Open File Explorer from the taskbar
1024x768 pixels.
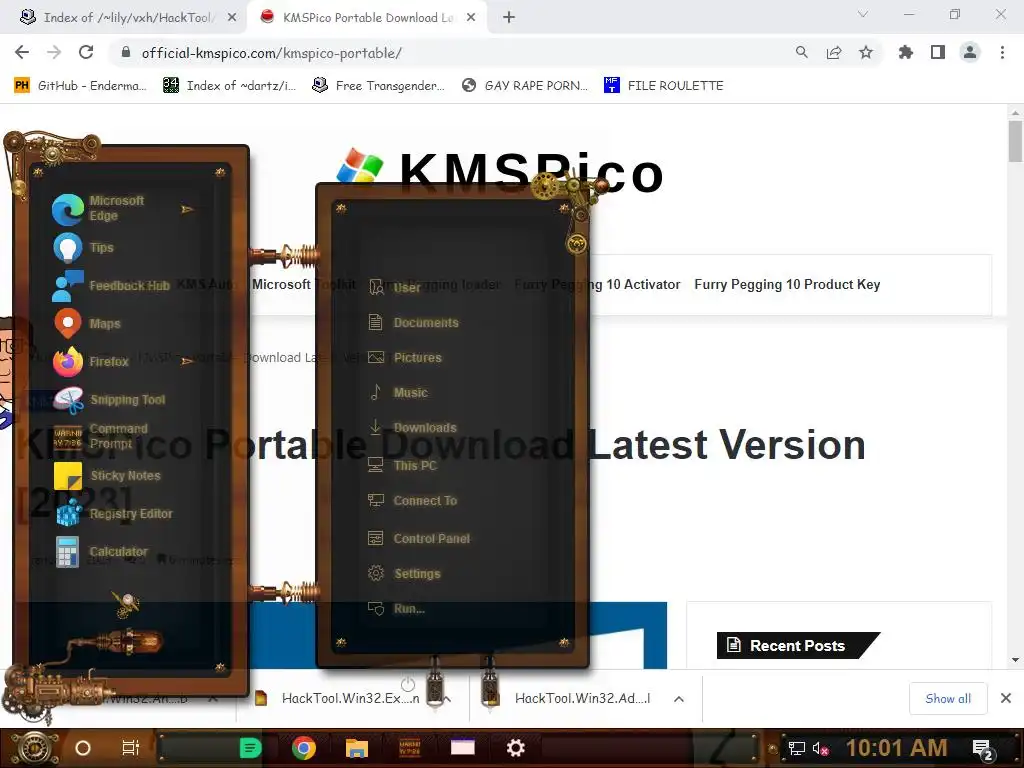point(357,748)
